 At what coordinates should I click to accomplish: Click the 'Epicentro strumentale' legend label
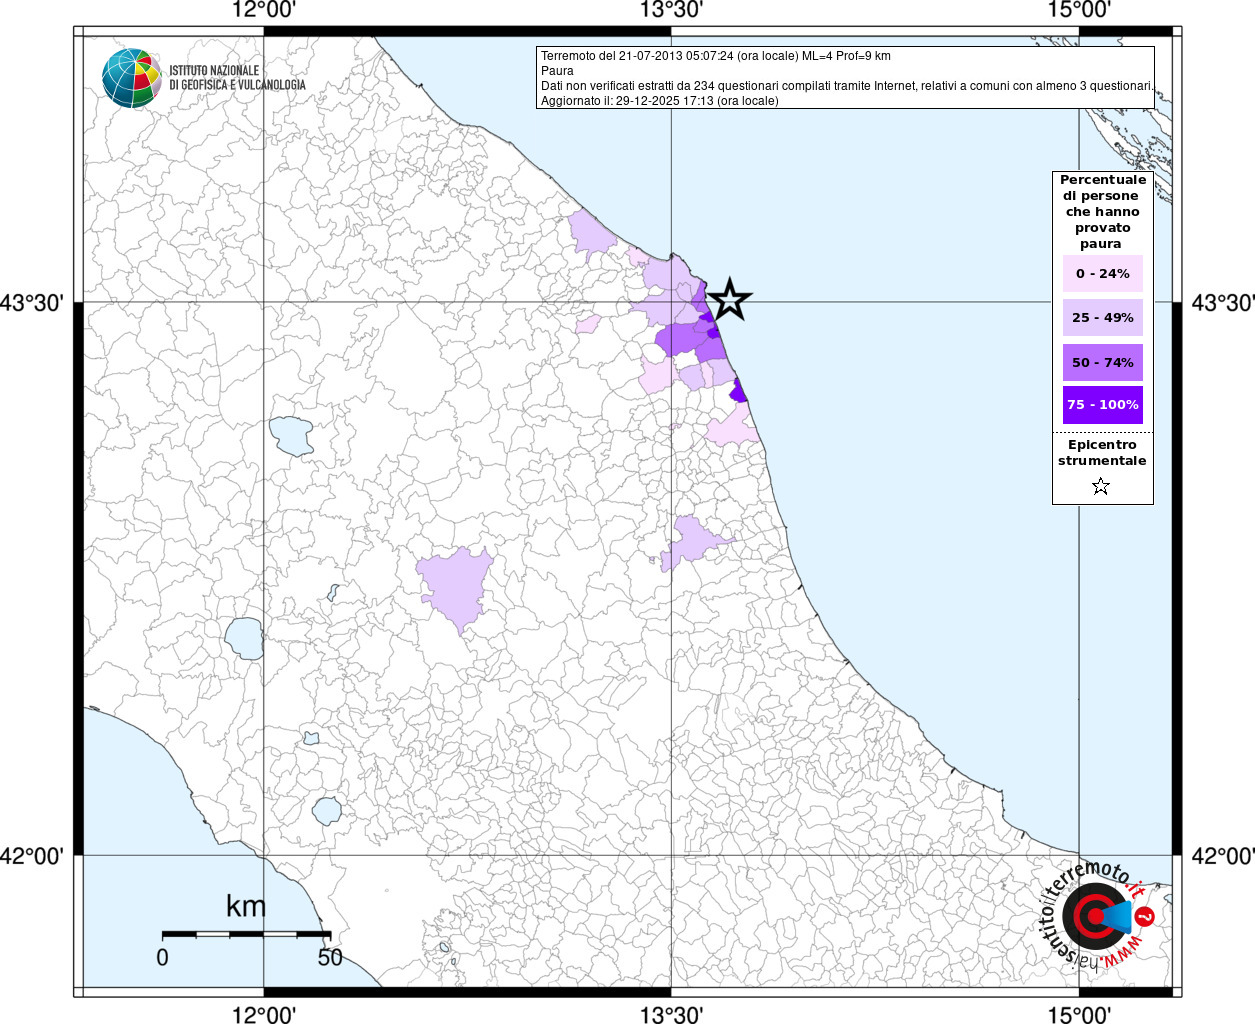click(1102, 453)
